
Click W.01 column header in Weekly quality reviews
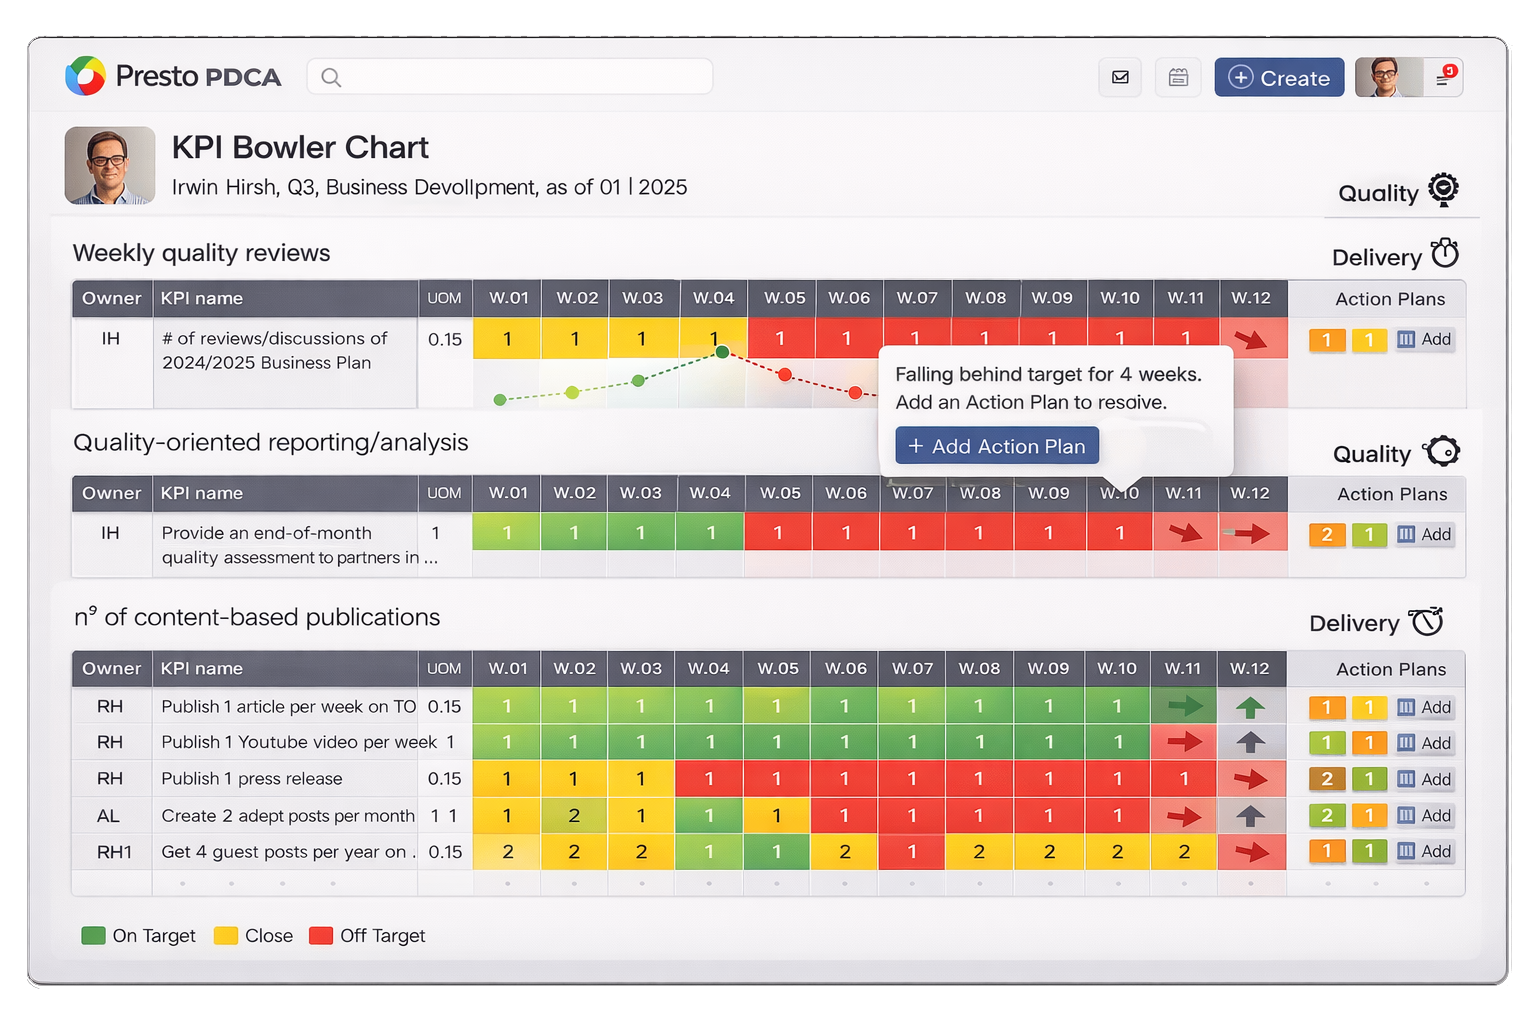tap(508, 298)
